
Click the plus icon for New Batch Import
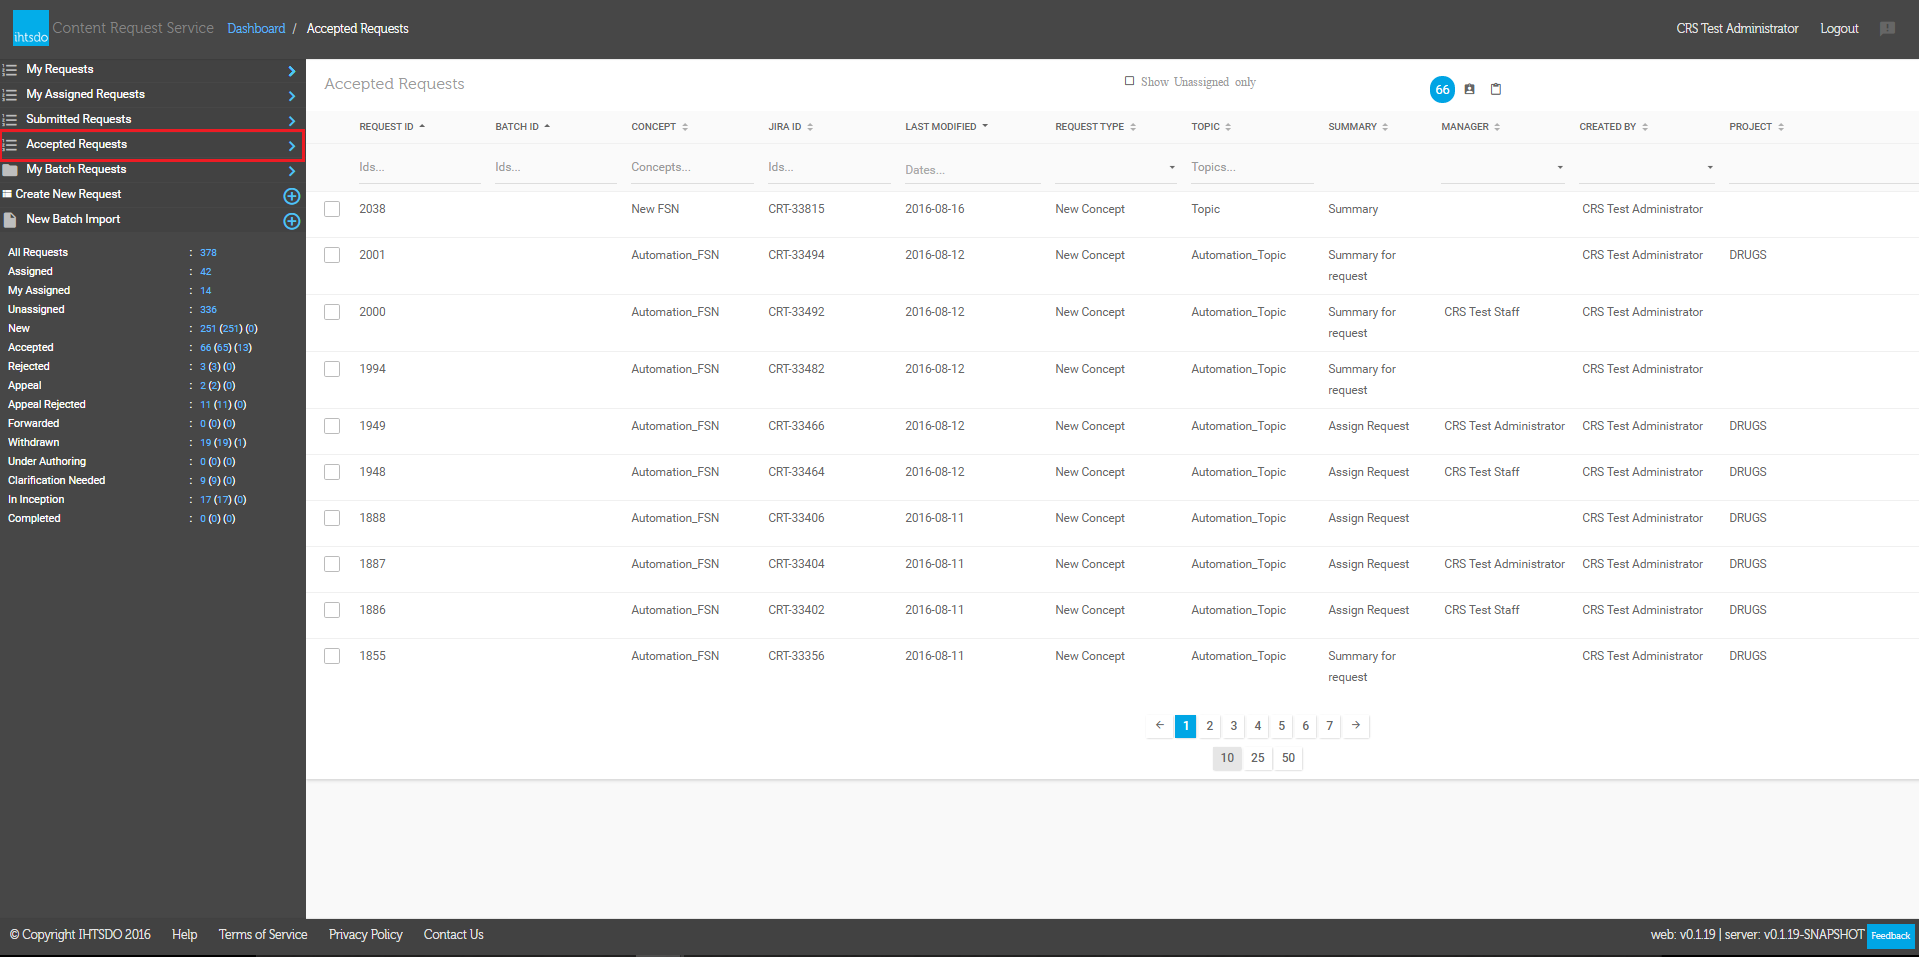(291, 221)
